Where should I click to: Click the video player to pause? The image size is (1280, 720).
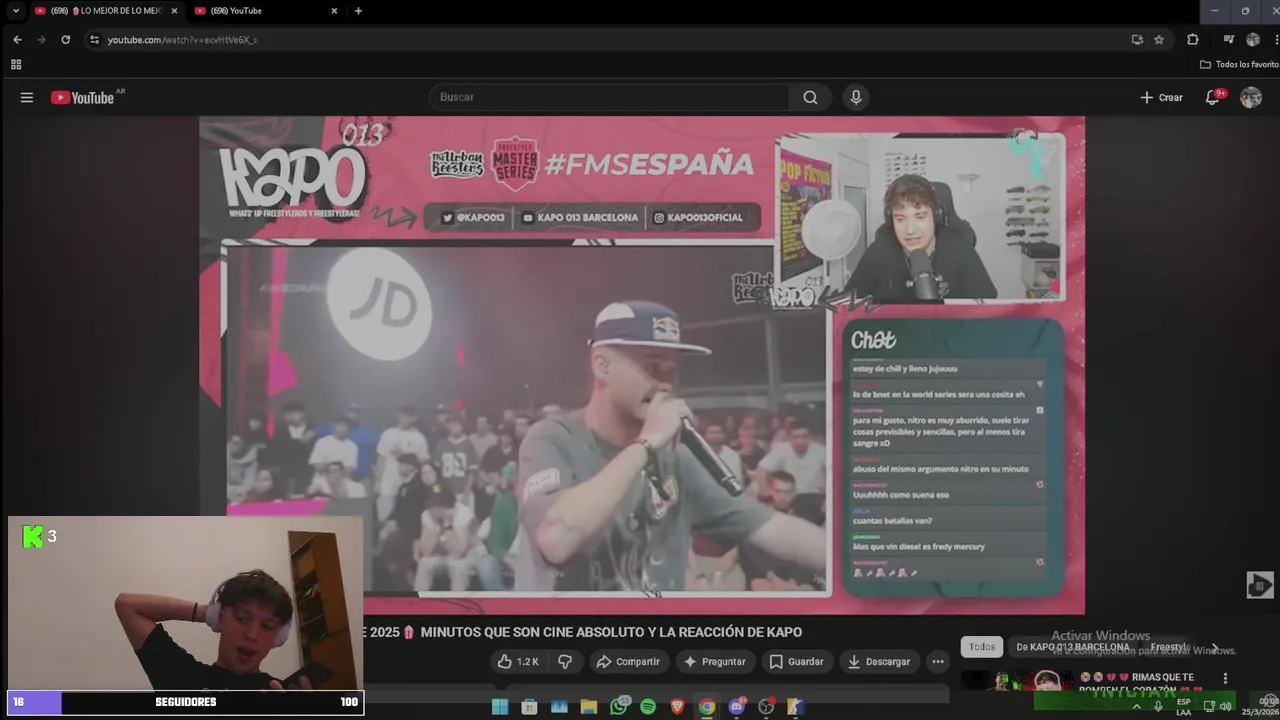click(641, 365)
